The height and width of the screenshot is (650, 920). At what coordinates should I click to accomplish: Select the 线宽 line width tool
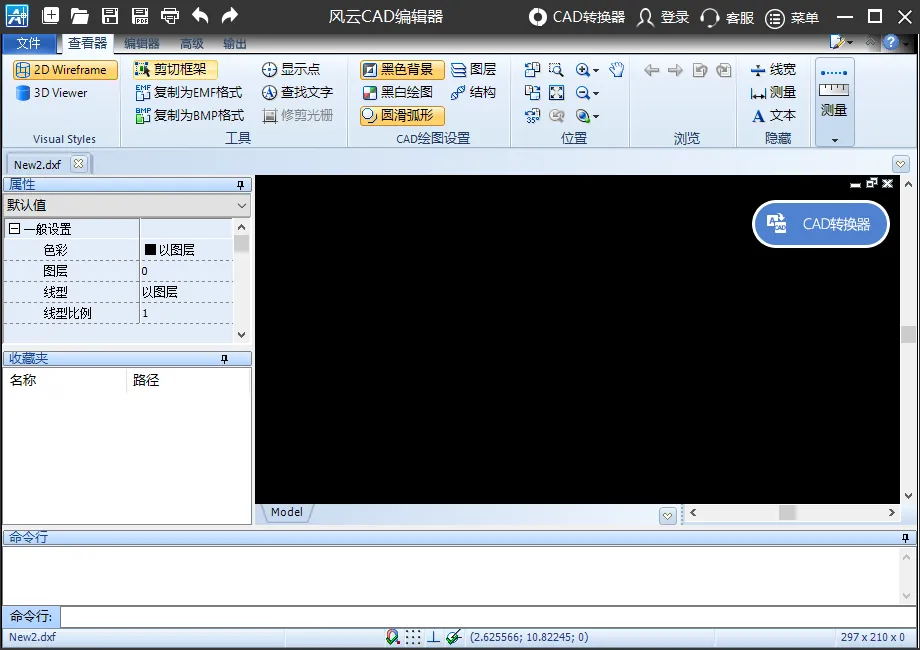[773, 70]
